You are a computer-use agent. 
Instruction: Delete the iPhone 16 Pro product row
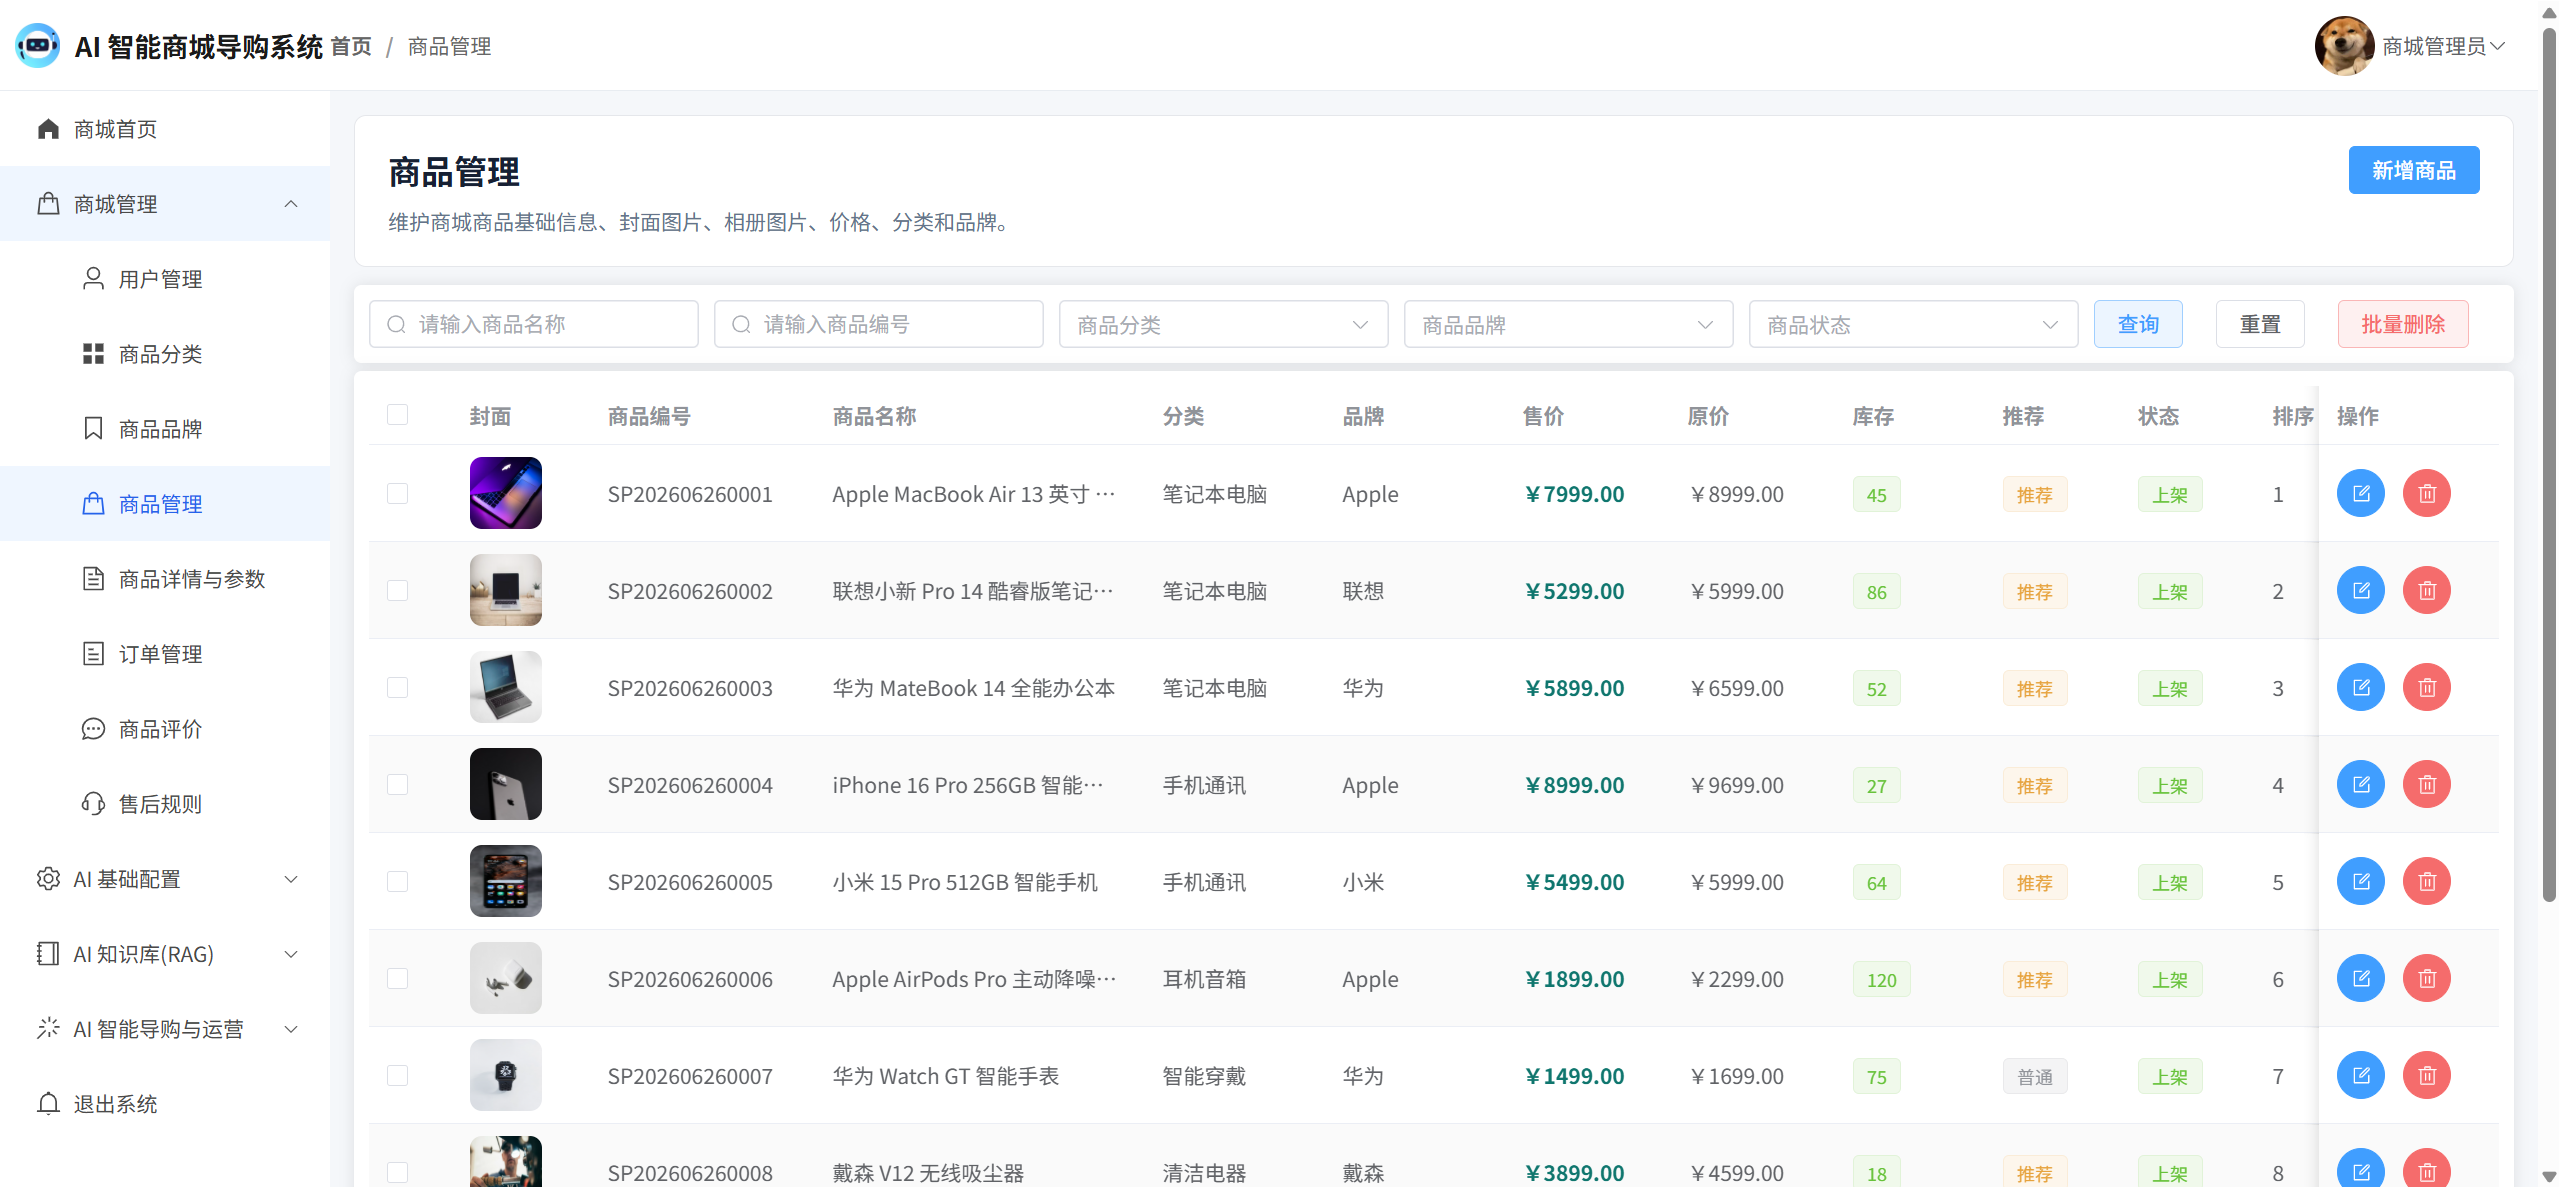pyautogui.click(x=2426, y=785)
